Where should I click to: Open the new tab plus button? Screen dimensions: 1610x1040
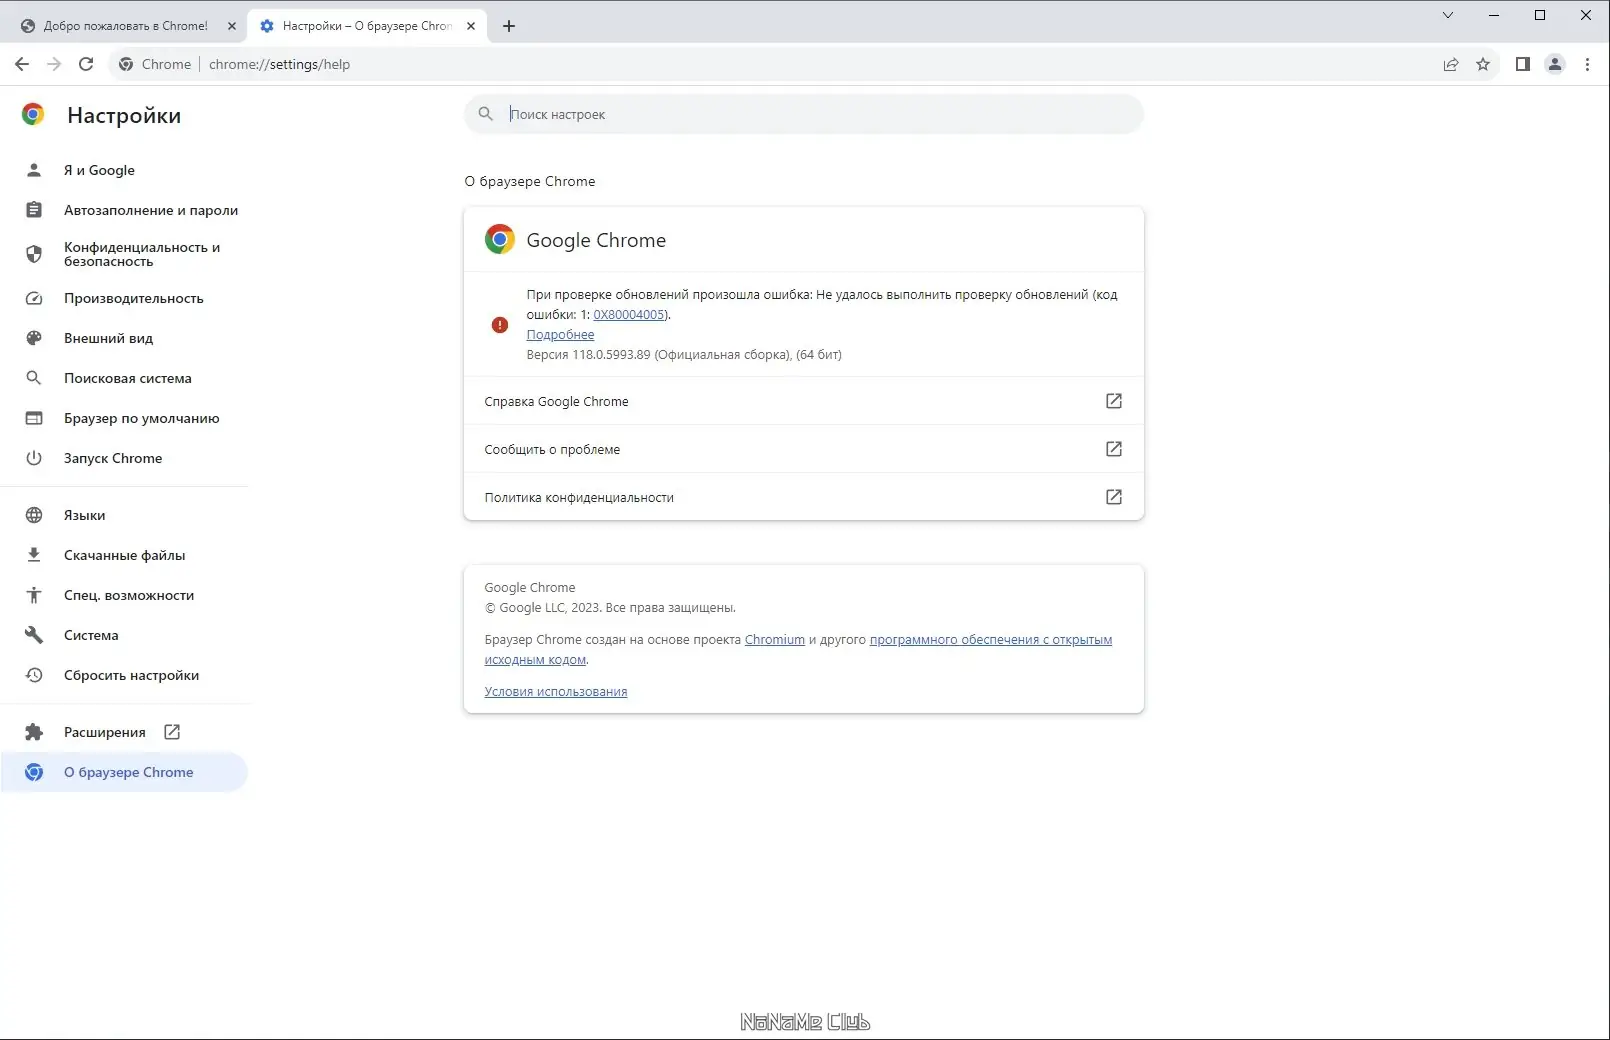coord(509,26)
